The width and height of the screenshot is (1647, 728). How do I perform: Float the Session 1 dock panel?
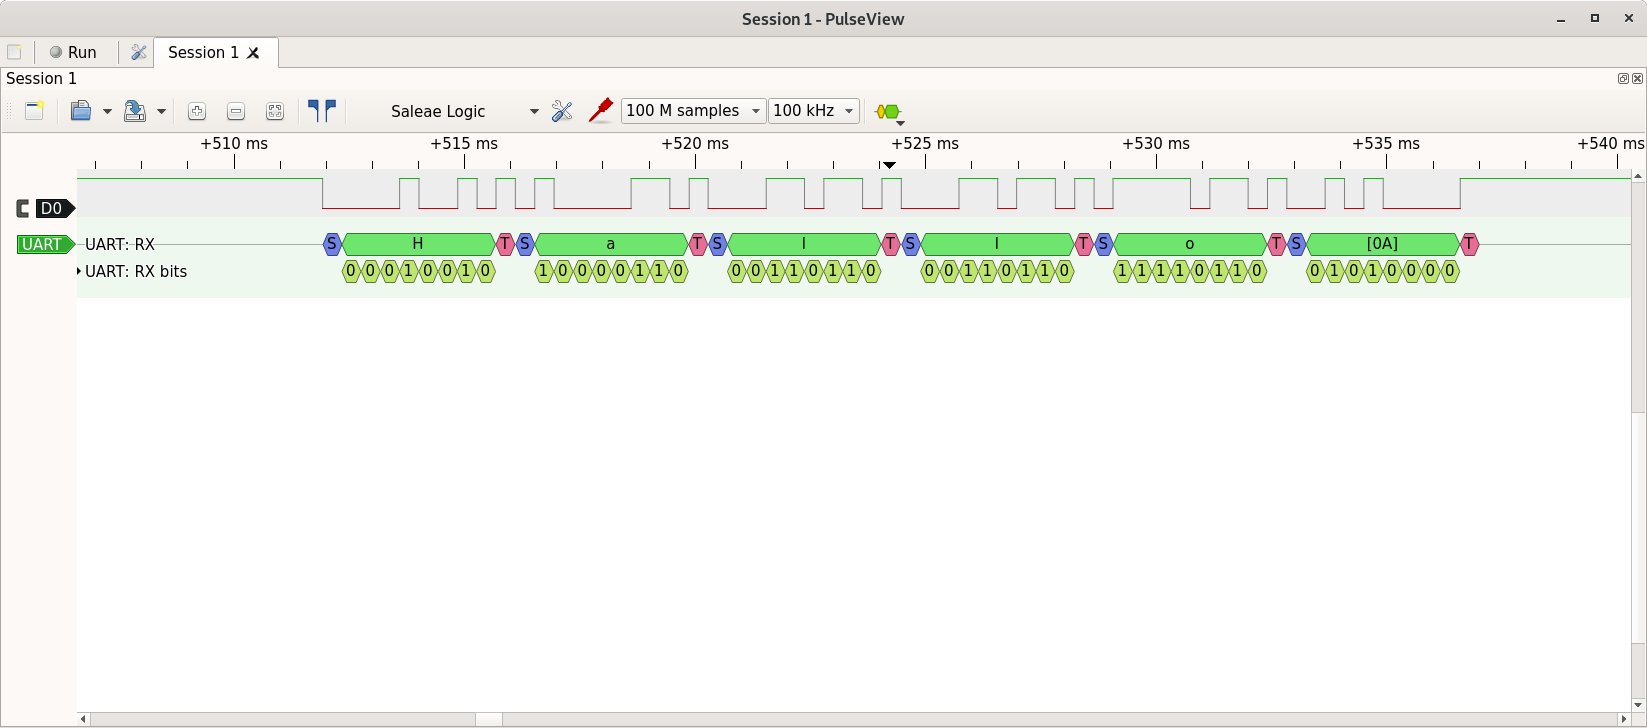coord(1623,78)
